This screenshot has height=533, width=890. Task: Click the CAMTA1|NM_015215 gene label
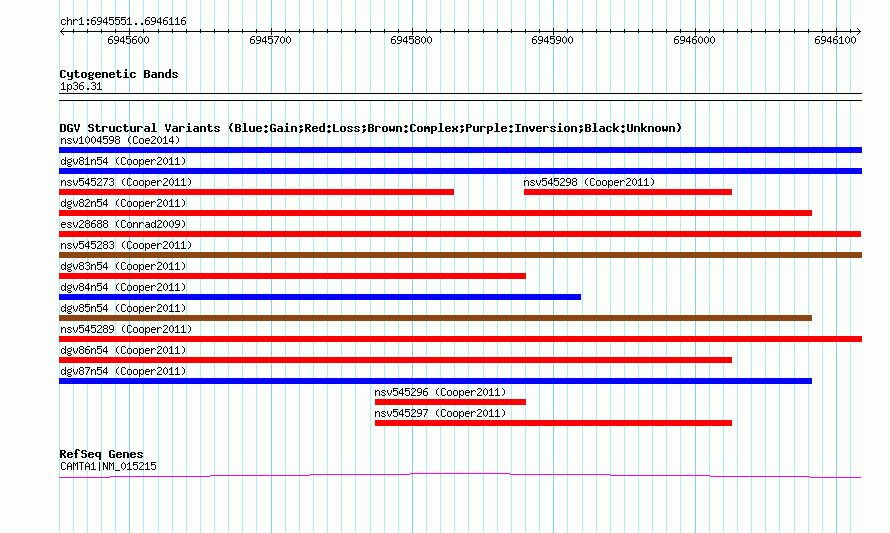(108, 467)
